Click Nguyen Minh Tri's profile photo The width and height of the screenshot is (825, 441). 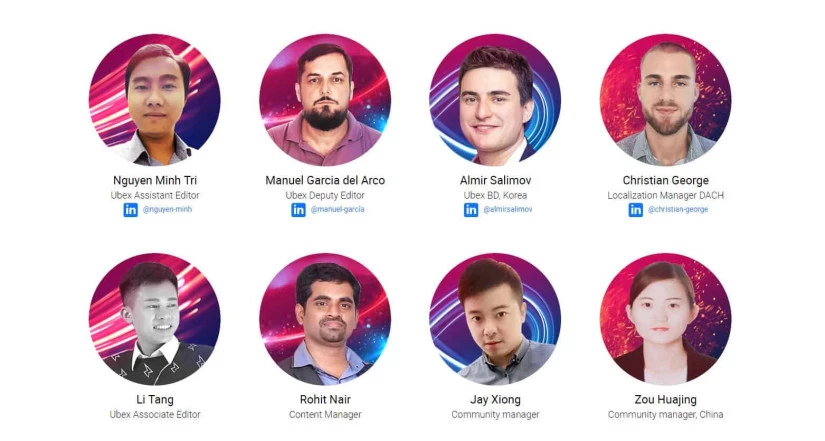click(x=155, y=100)
